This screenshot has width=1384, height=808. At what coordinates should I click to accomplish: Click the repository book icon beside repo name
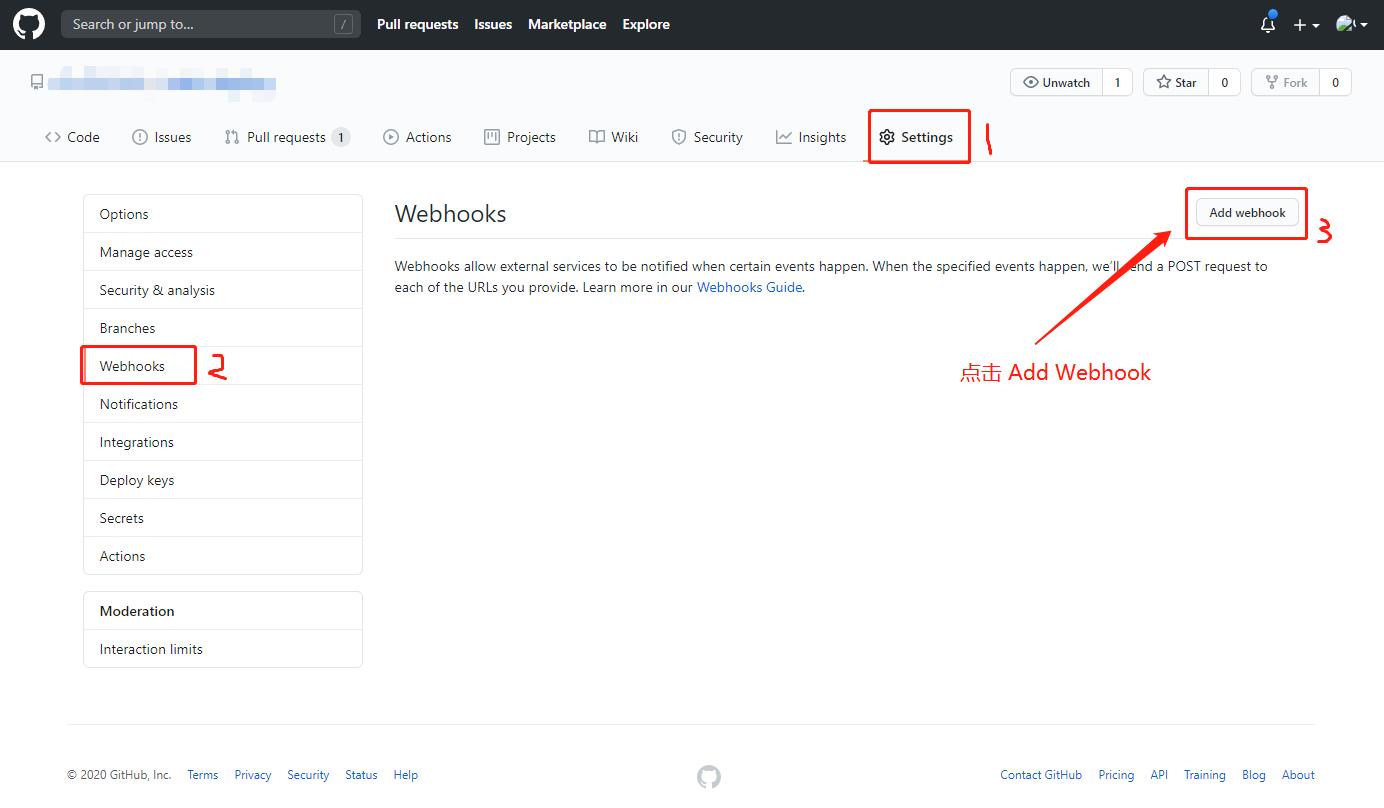pyautogui.click(x=37, y=82)
